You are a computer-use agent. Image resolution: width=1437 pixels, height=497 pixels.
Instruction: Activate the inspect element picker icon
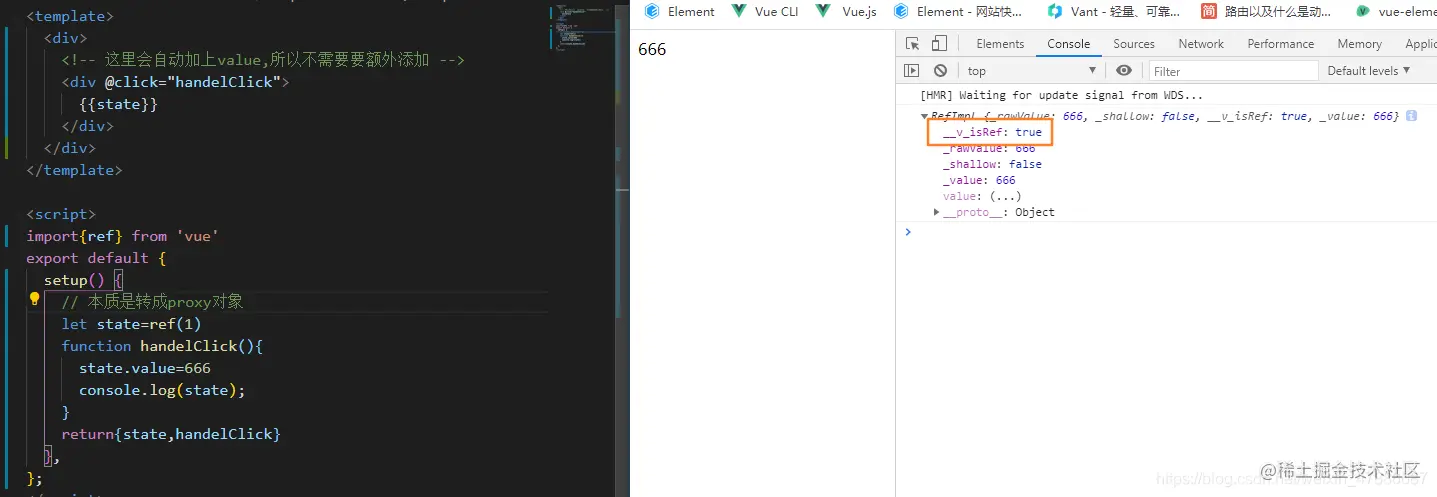click(x=913, y=44)
